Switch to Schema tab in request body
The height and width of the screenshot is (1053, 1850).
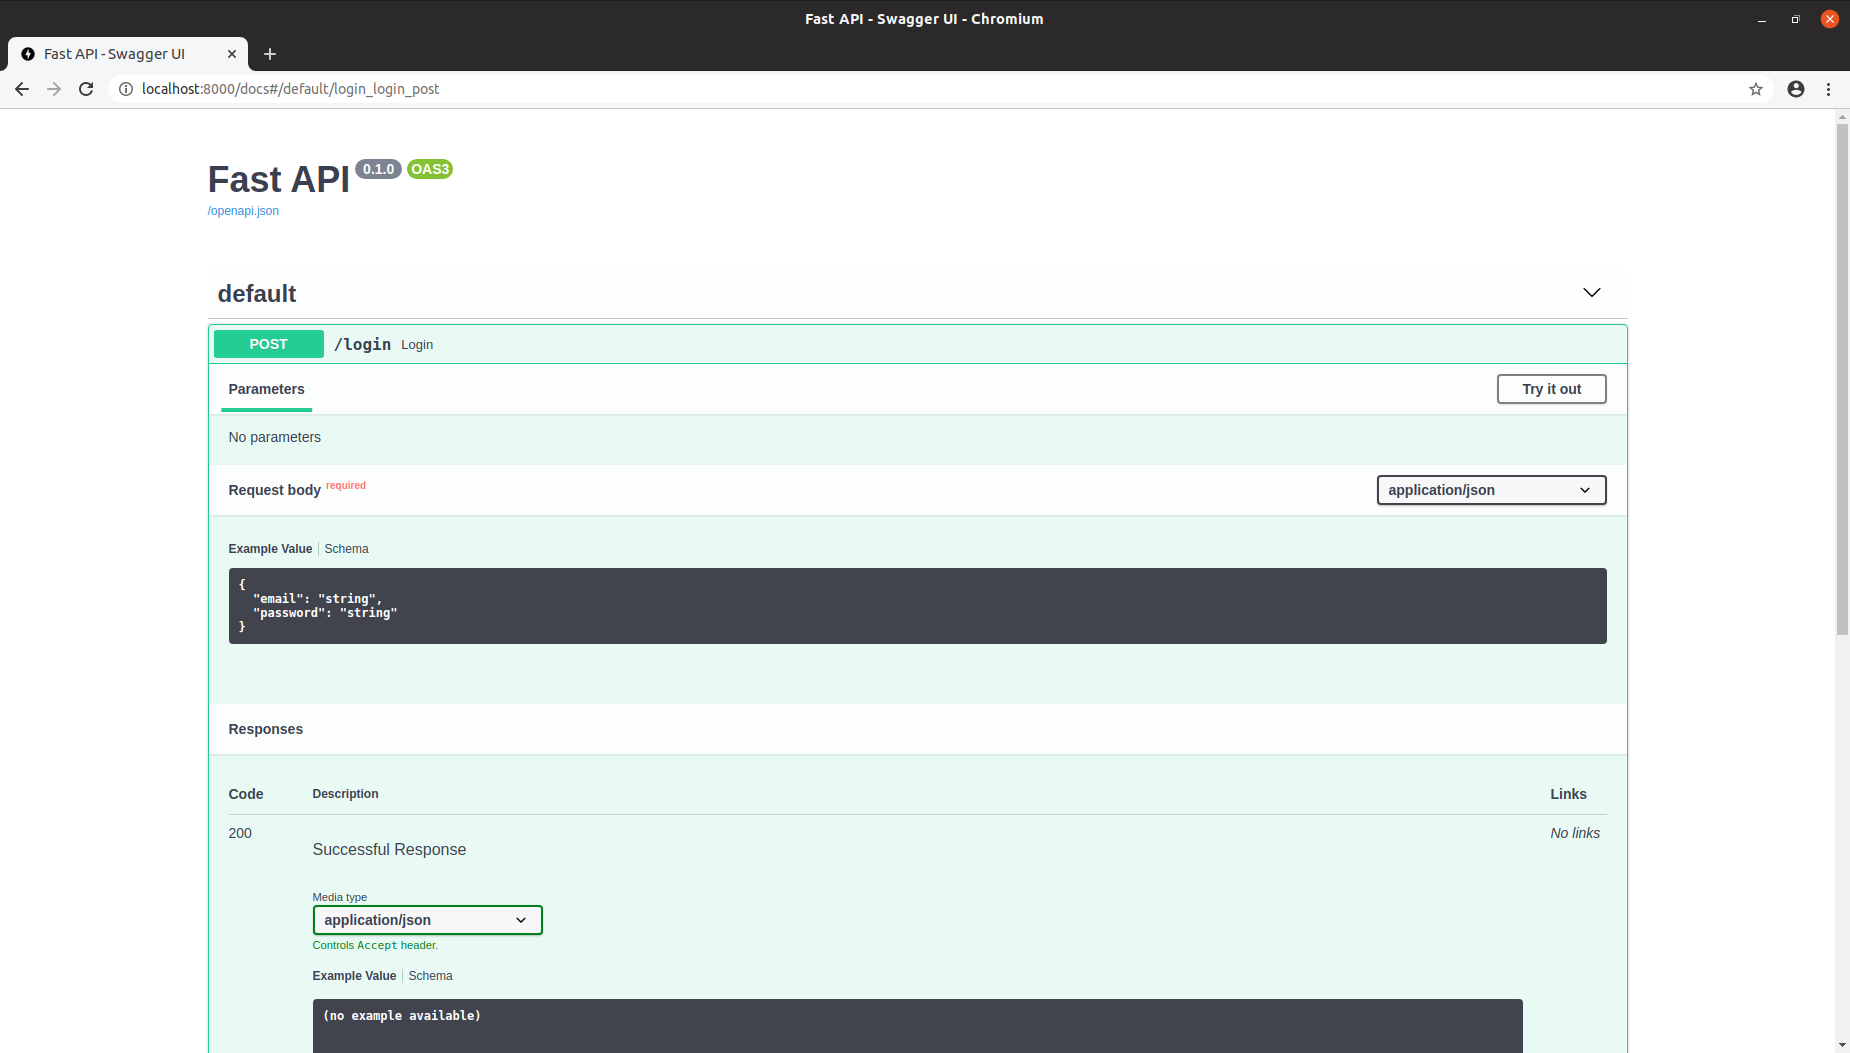tap(346, 549)
